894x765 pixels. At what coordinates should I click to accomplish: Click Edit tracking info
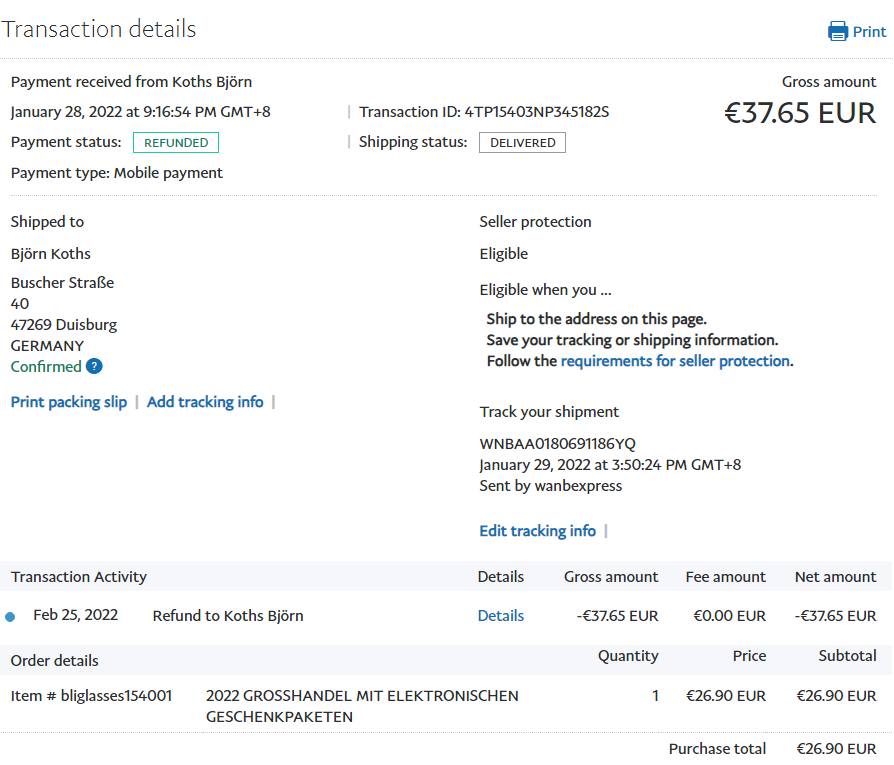click(537, 531)
